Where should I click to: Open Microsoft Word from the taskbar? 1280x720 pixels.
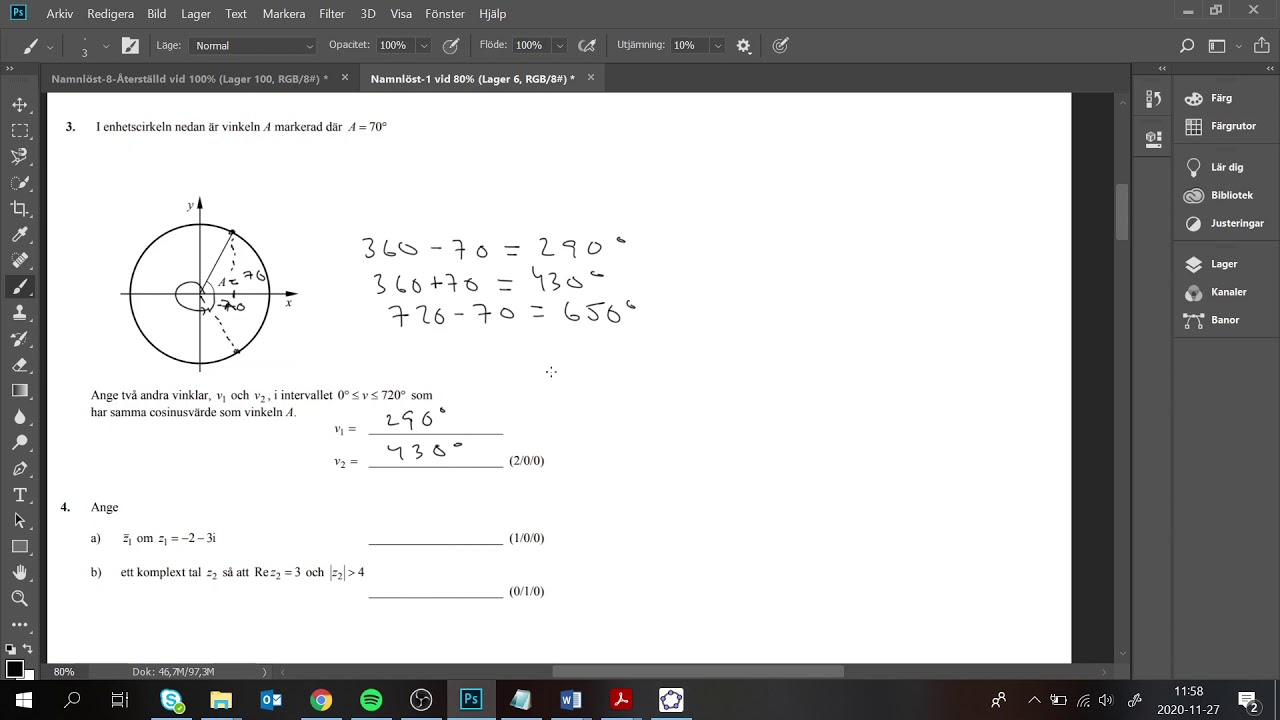[x=571, y=700]
